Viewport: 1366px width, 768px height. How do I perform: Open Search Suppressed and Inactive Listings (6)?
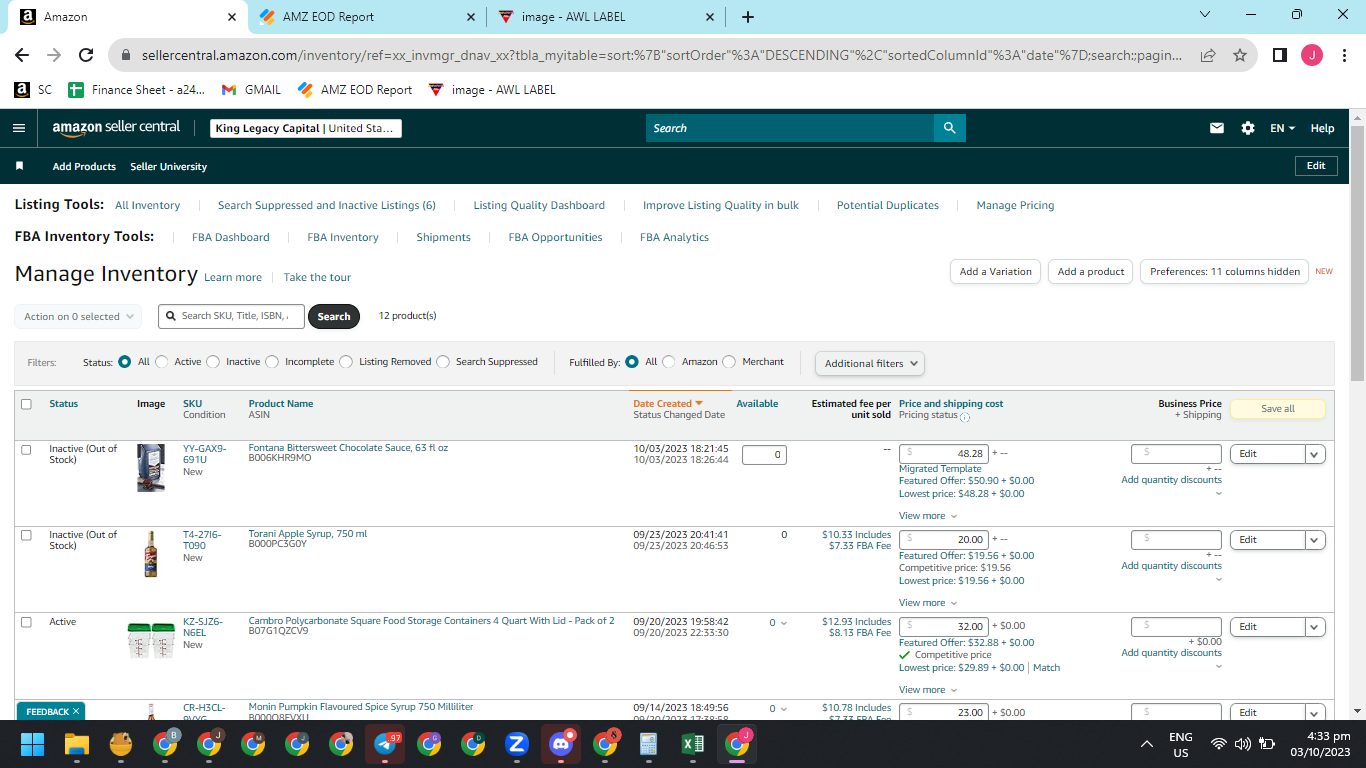pos(327,206)
